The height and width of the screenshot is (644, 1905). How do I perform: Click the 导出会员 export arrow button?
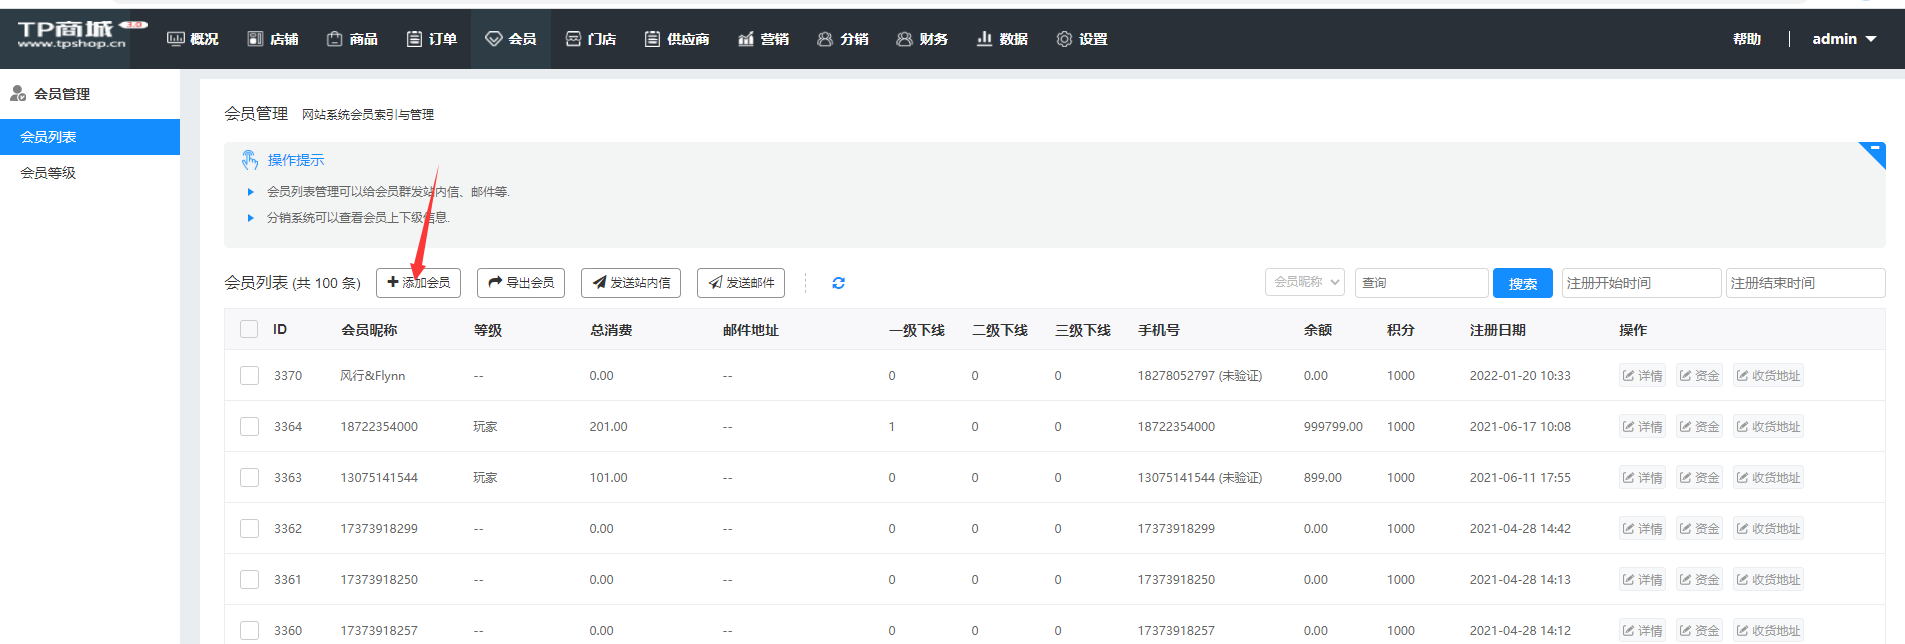tap(521, 283)
